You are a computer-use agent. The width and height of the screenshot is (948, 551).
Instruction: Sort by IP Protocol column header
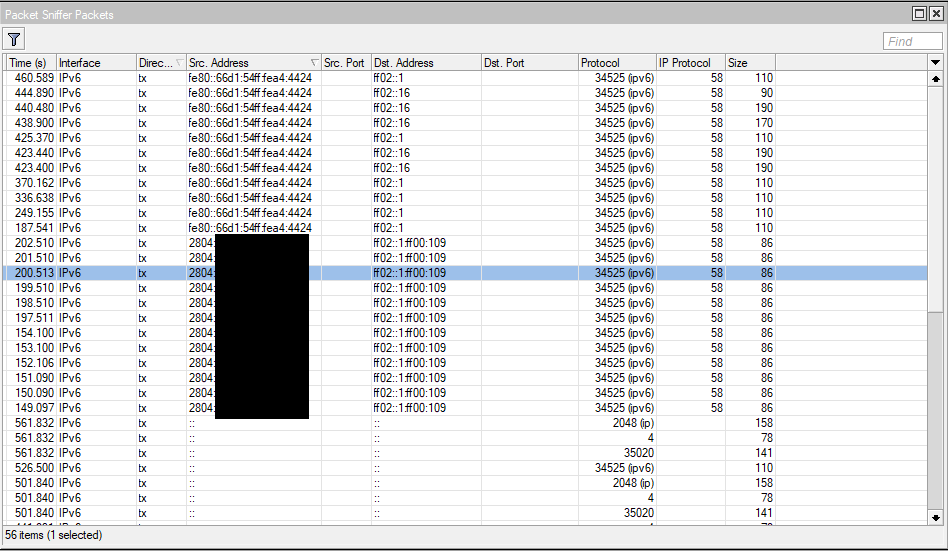(x=690, y=63)
